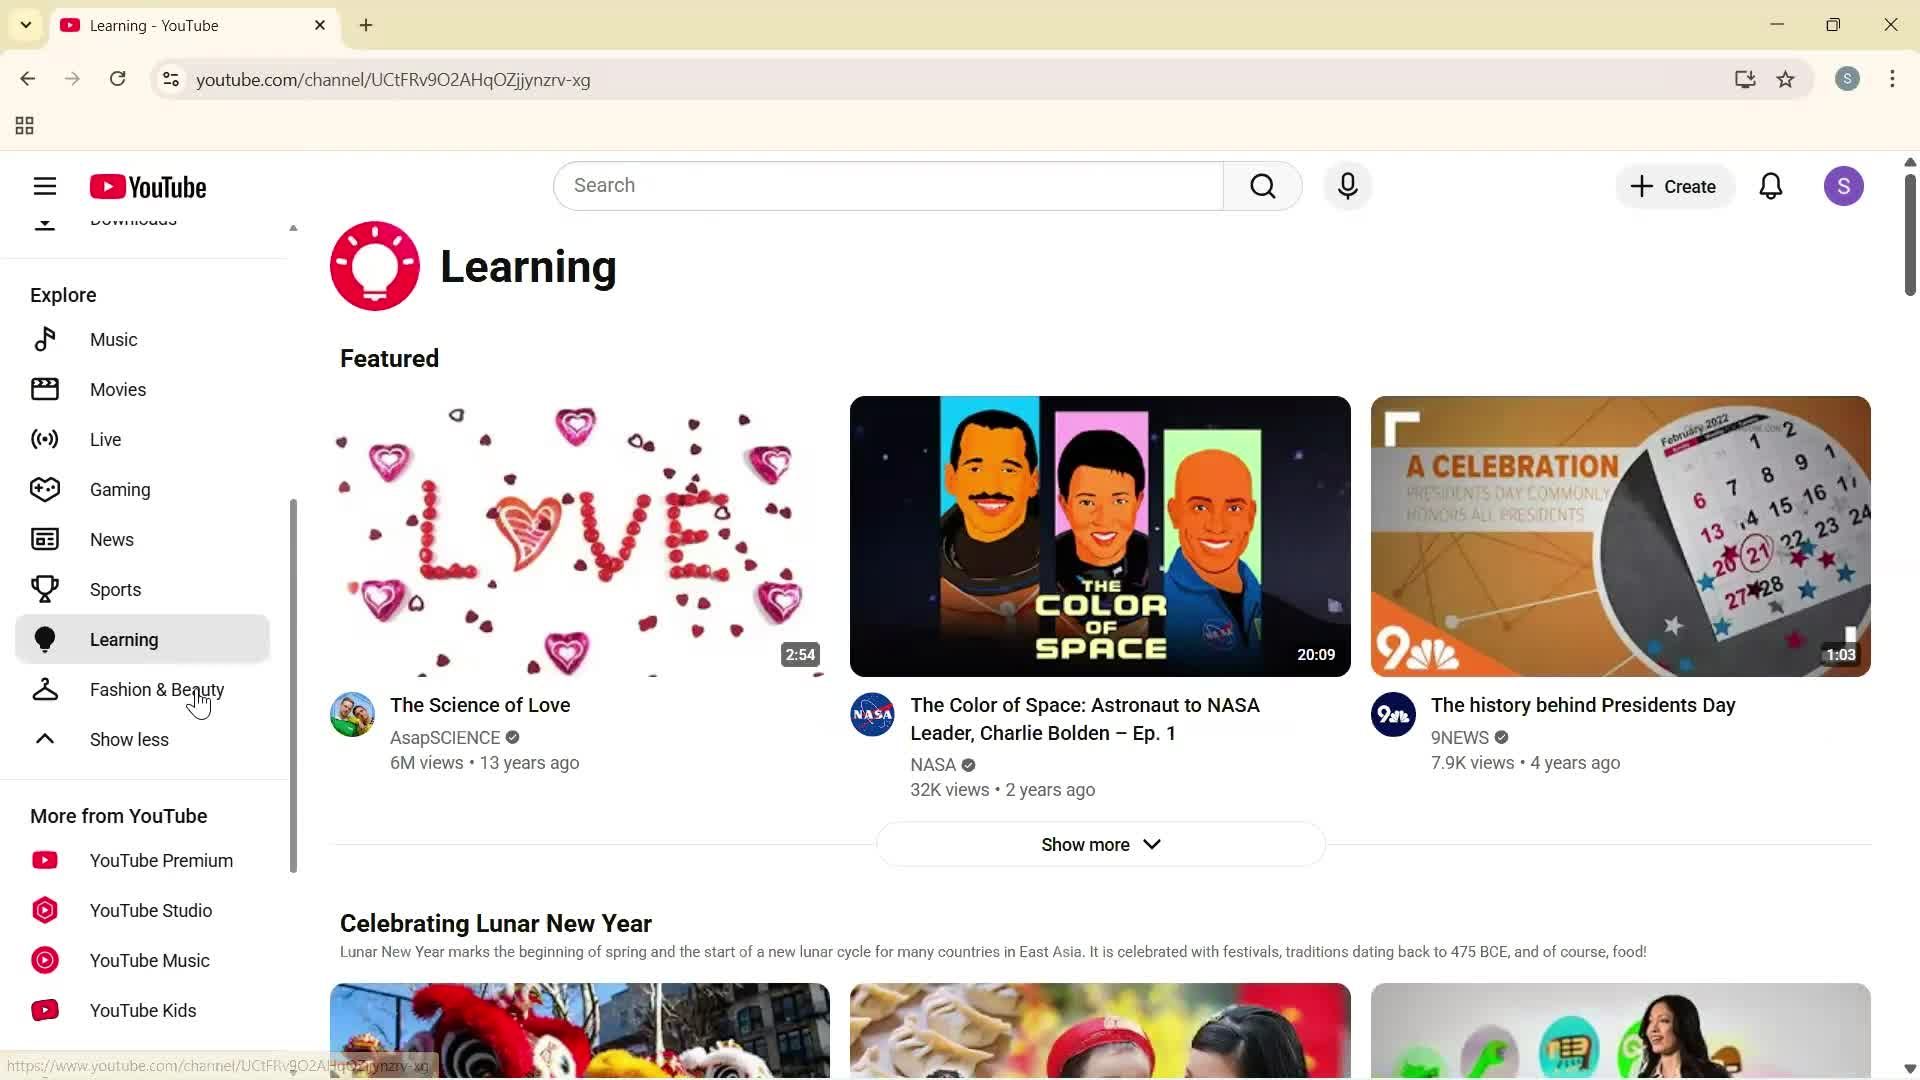Open YouTube Kids from the sidebar
The image size is (1920, 1080).
(x=143, y=1010)
